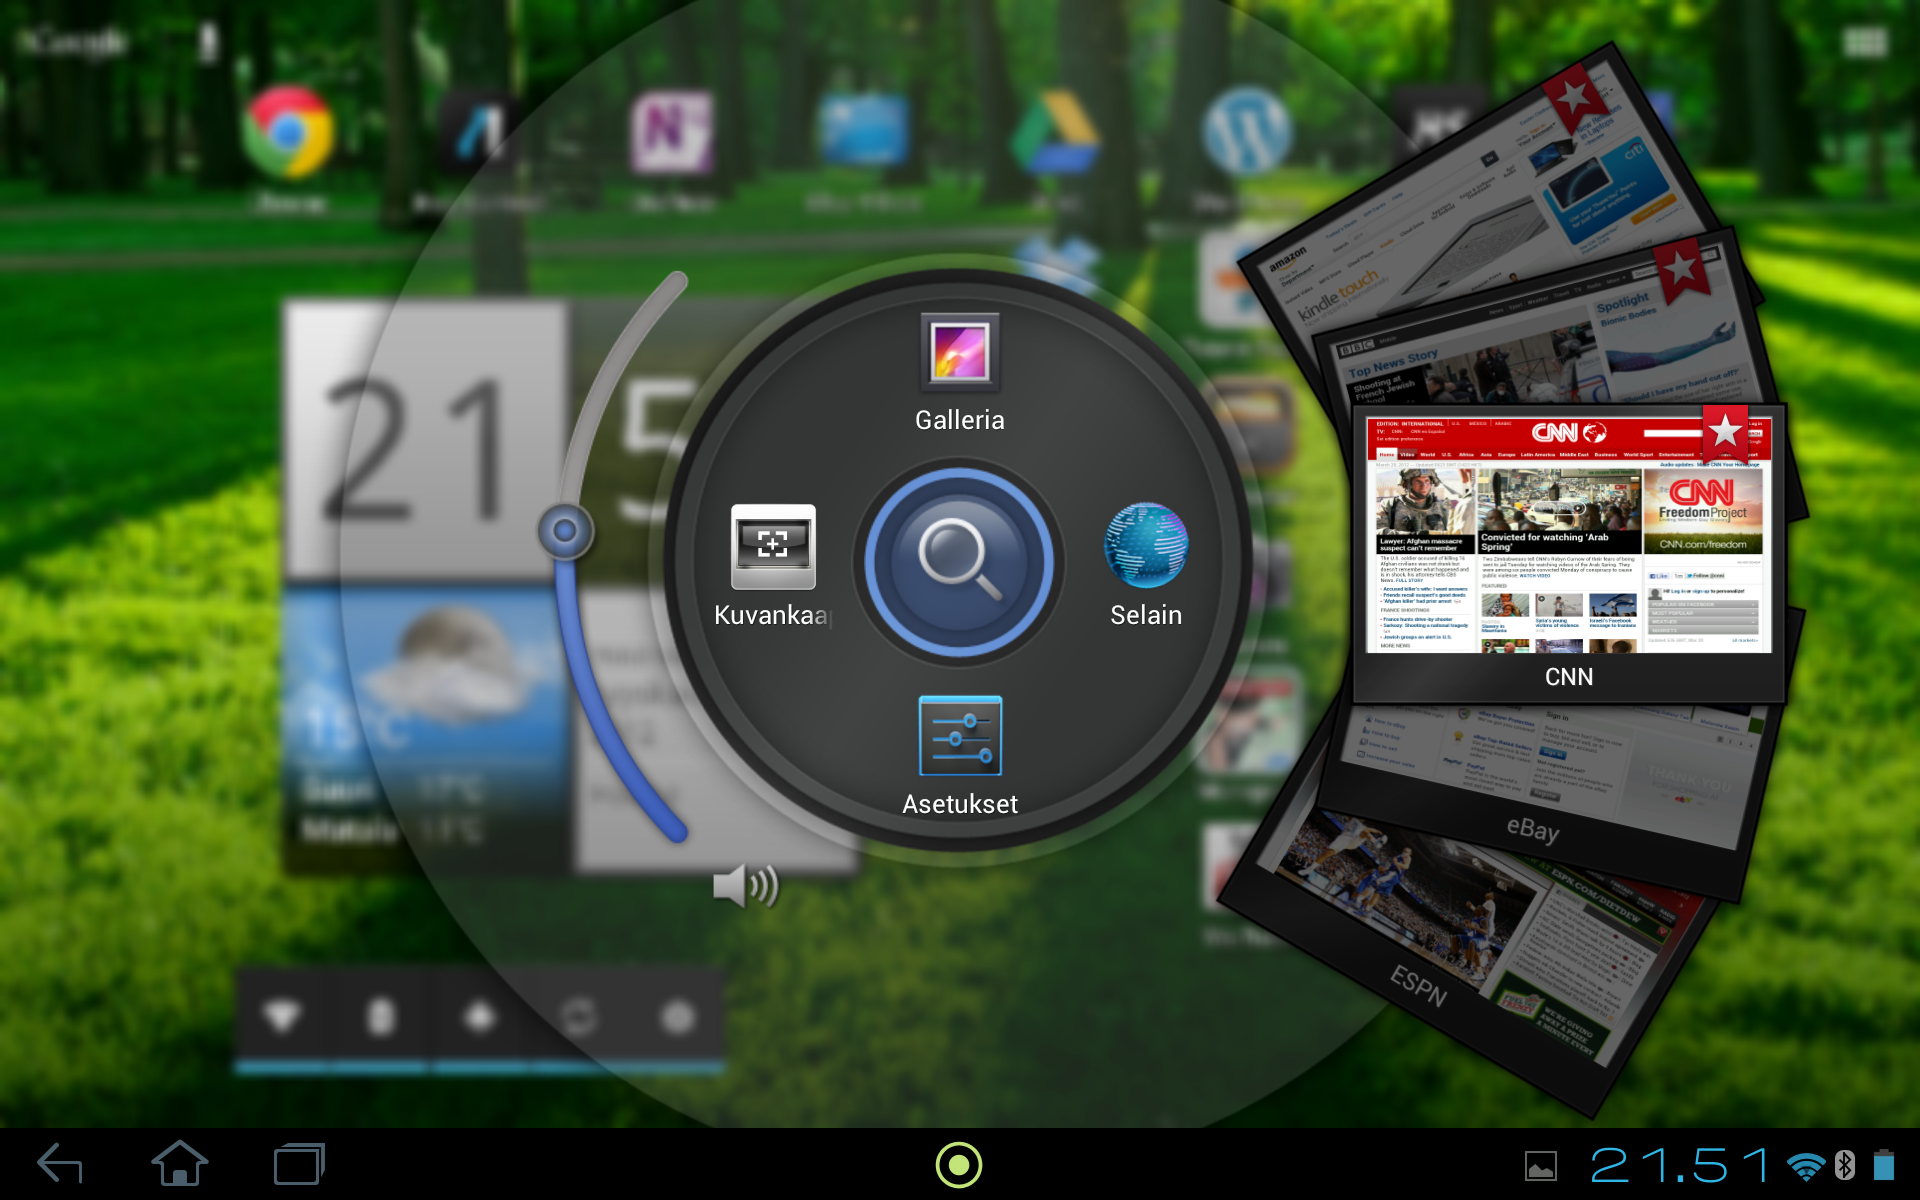Tap the CNN label under the thumbnail
Viewport: 1920px width, 1200px height.
pyautogui.click(x=1569, y=677)
